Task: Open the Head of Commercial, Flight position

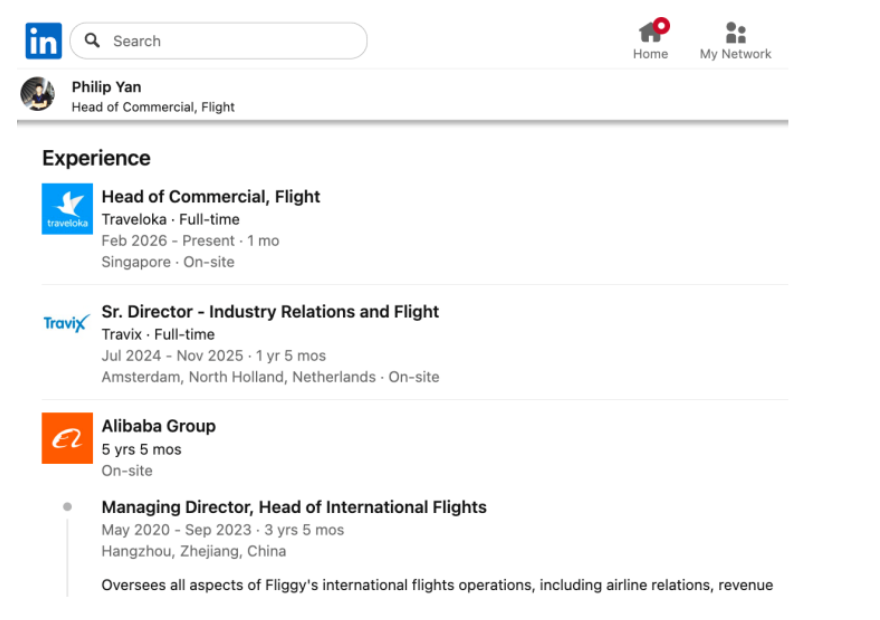Action: point(210,197)
